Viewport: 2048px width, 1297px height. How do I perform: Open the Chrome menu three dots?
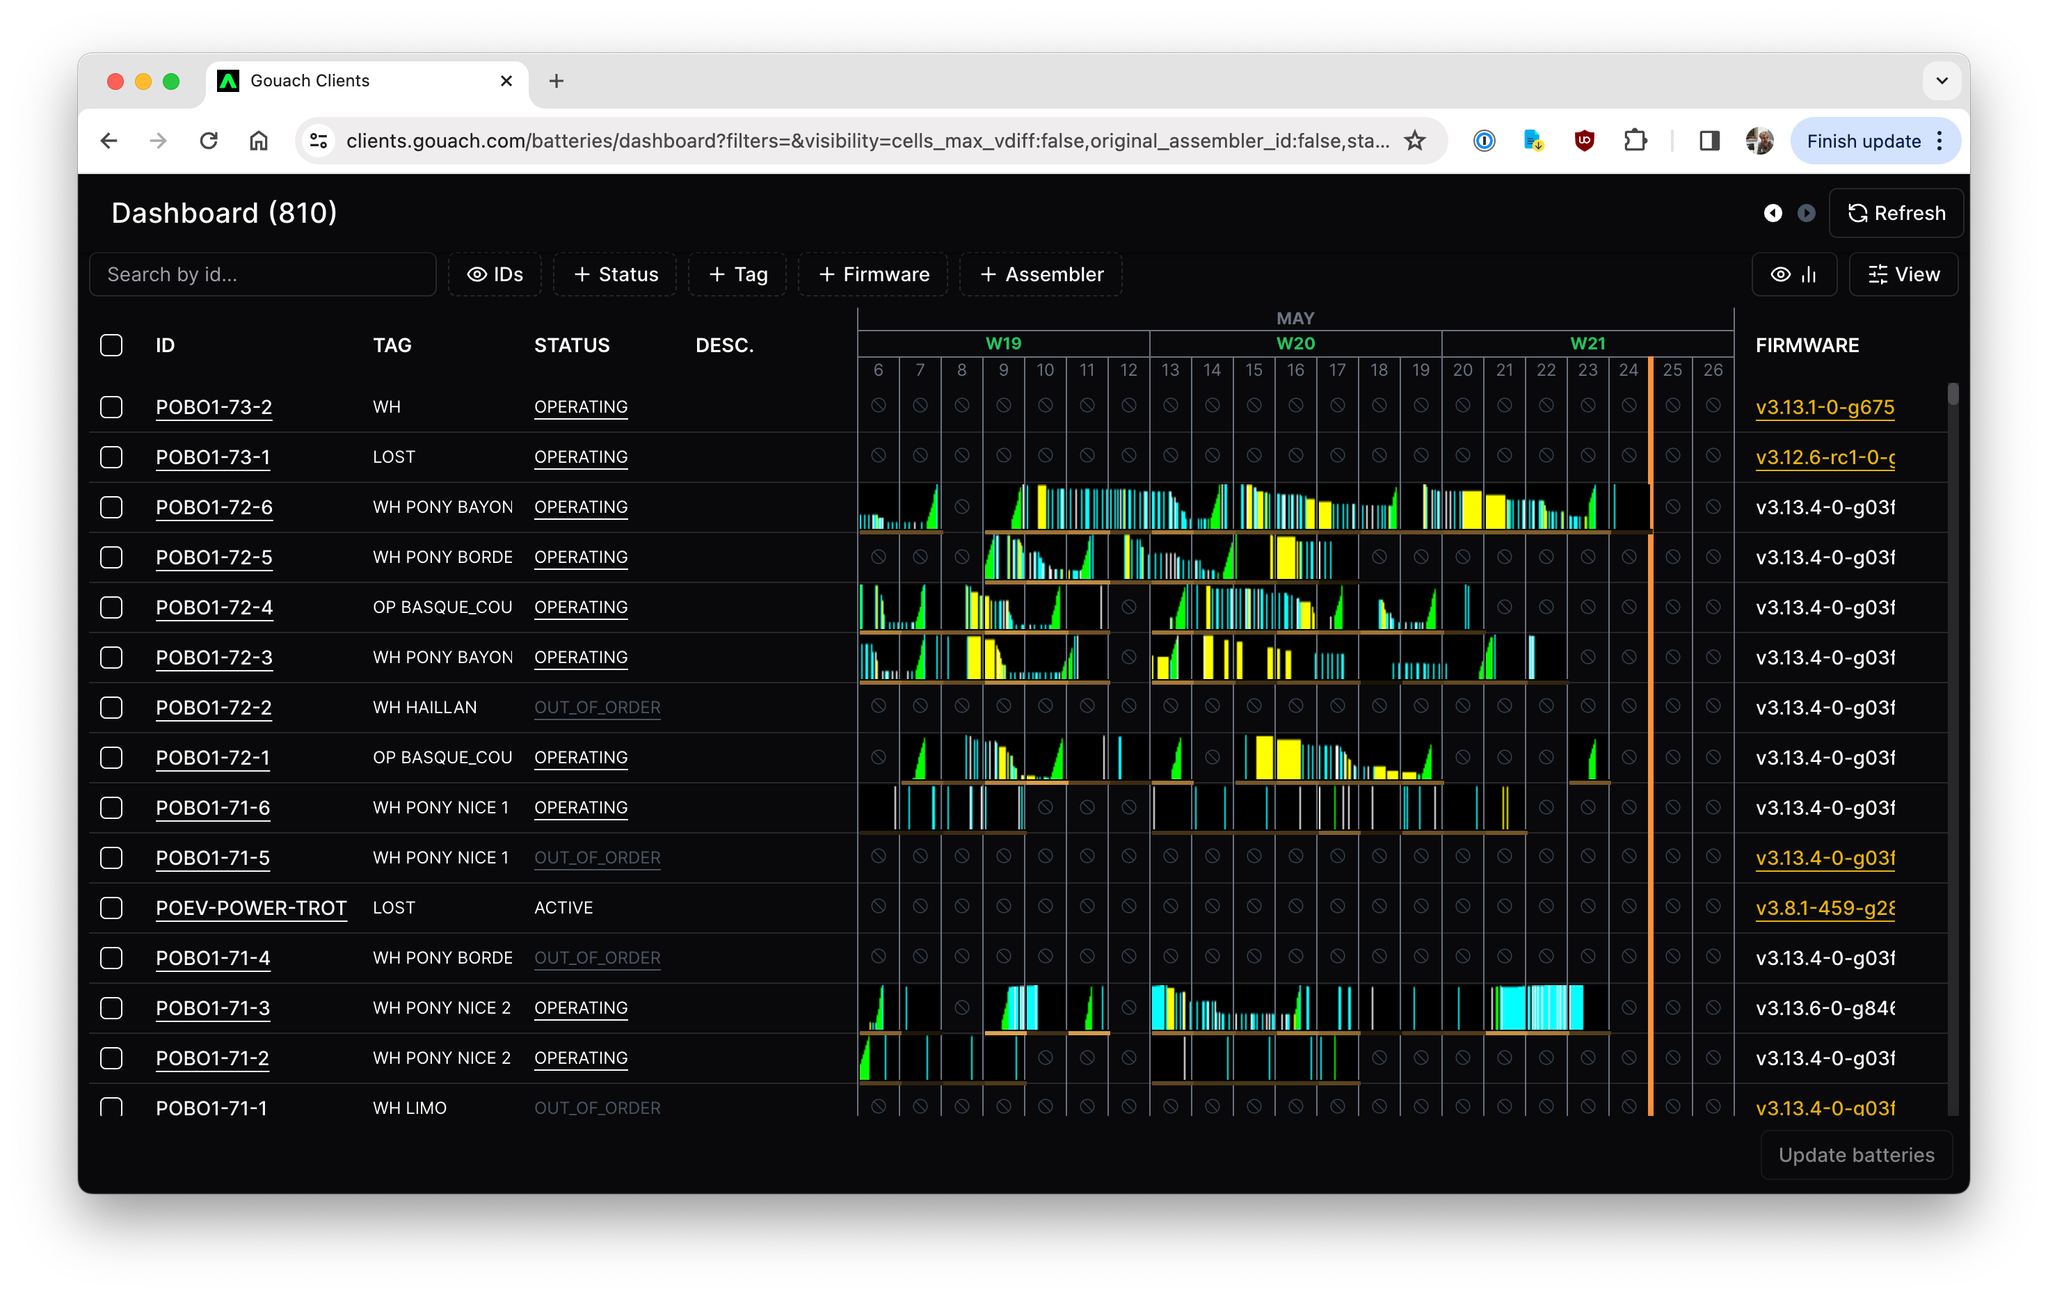coord(1940,141)
